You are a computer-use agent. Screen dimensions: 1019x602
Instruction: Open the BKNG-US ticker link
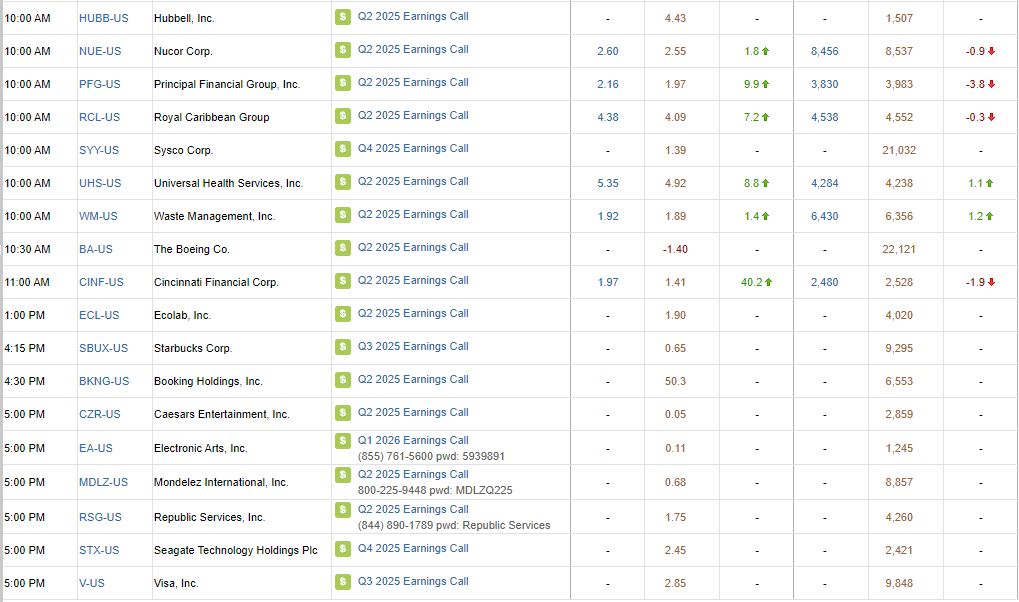pos(104,382)
